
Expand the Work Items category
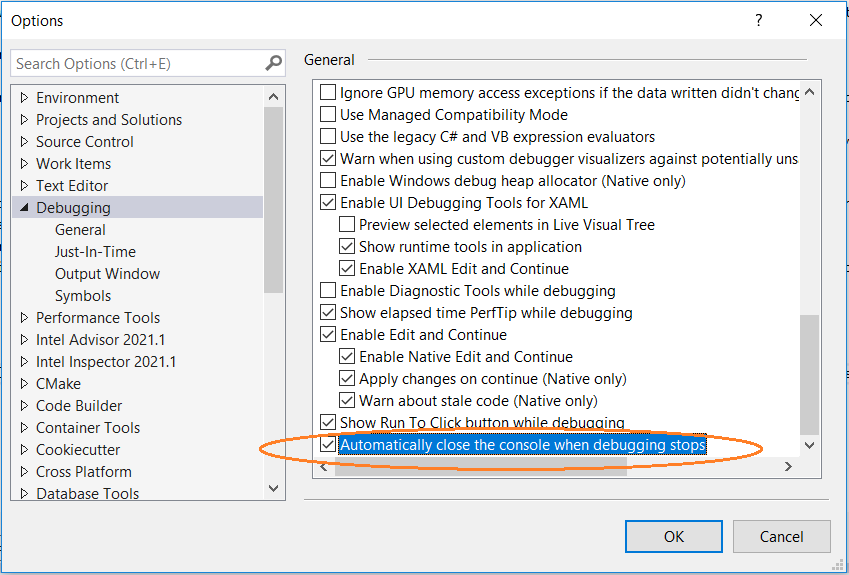24,164
